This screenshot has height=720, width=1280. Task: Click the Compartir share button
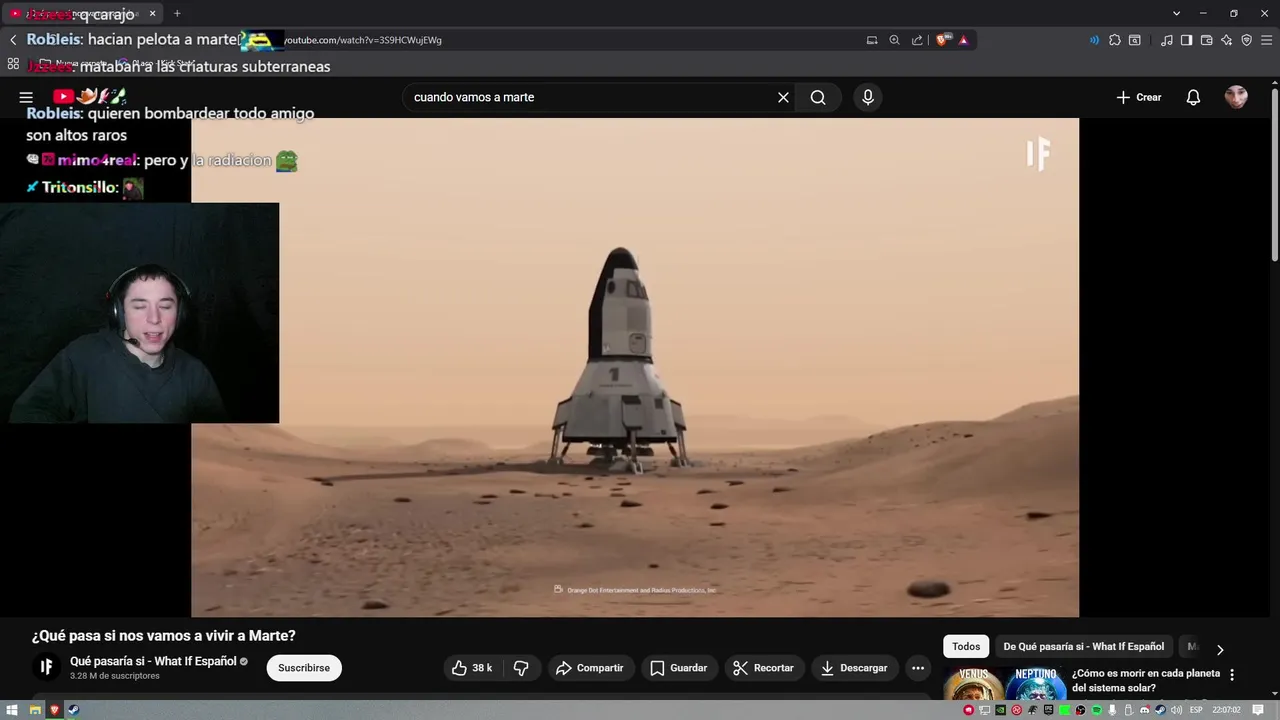[589, 668]
